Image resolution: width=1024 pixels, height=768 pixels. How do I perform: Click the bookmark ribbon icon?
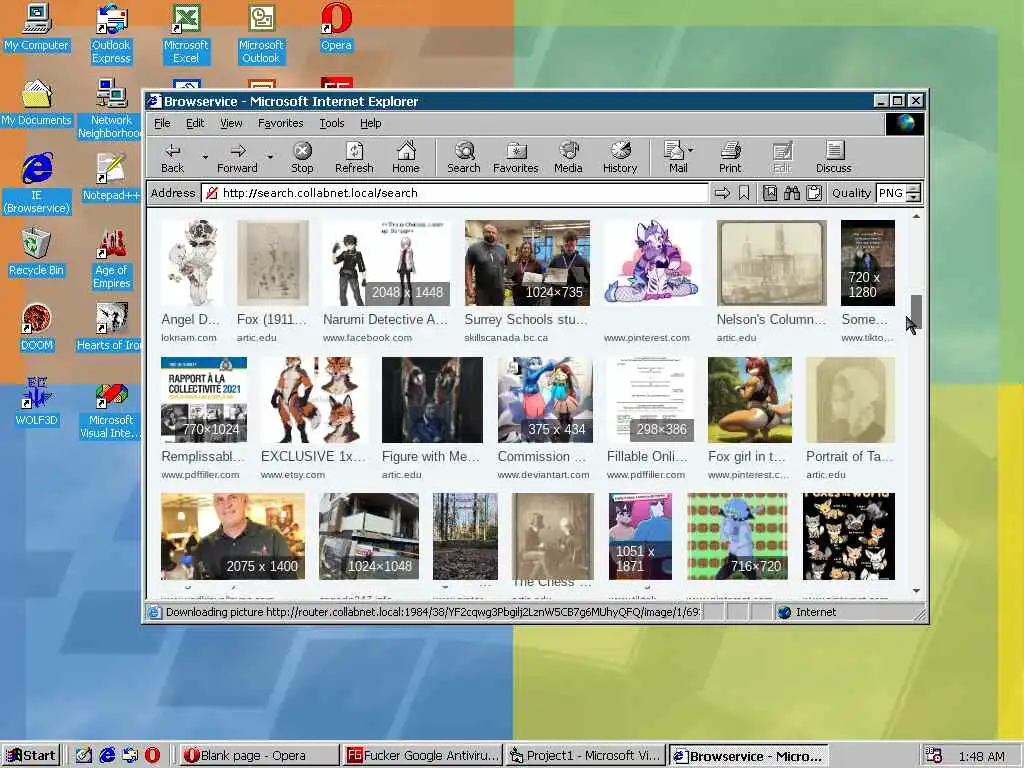(x=744, y=193)
